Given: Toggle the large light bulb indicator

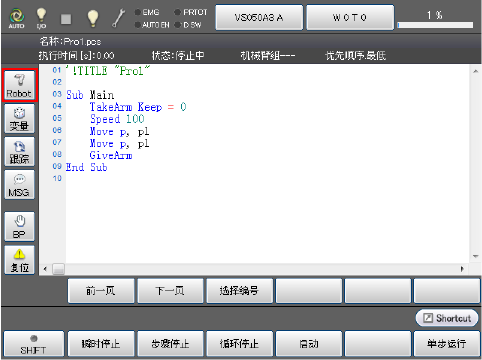Looking at the screenshot, I should [92, 18].
